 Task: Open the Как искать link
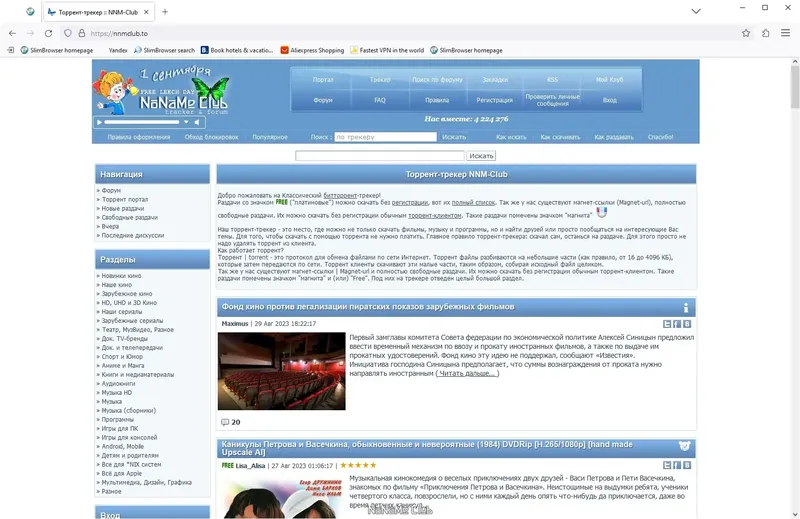point(511,137)
